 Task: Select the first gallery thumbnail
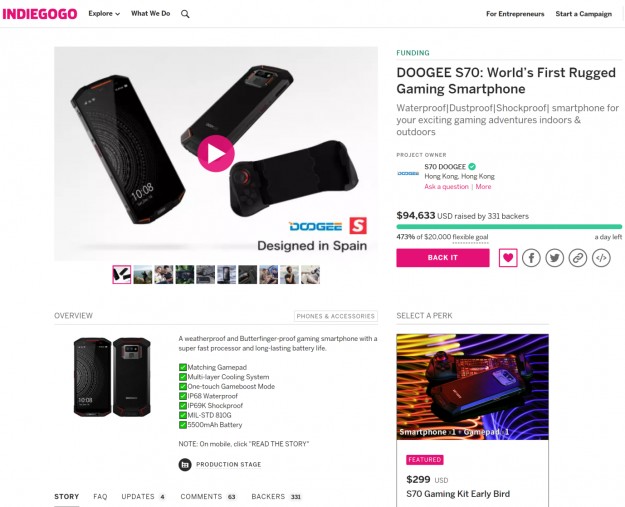122,274
